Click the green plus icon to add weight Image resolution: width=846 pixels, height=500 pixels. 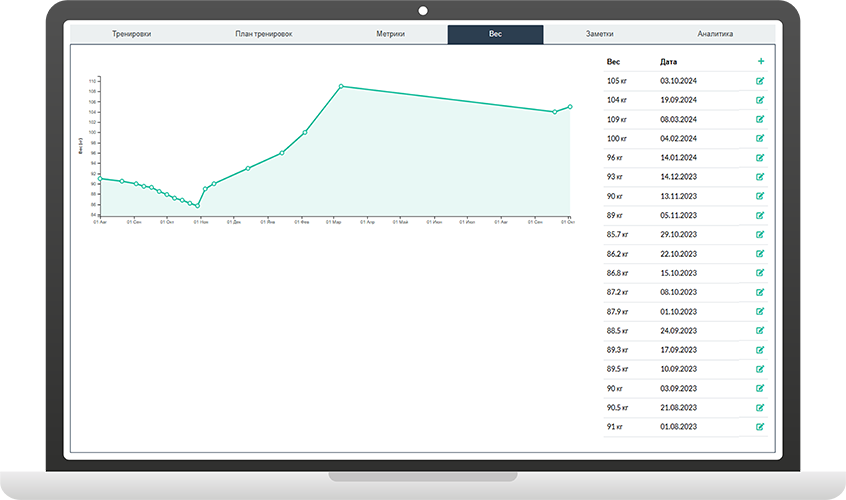point(760,61)
